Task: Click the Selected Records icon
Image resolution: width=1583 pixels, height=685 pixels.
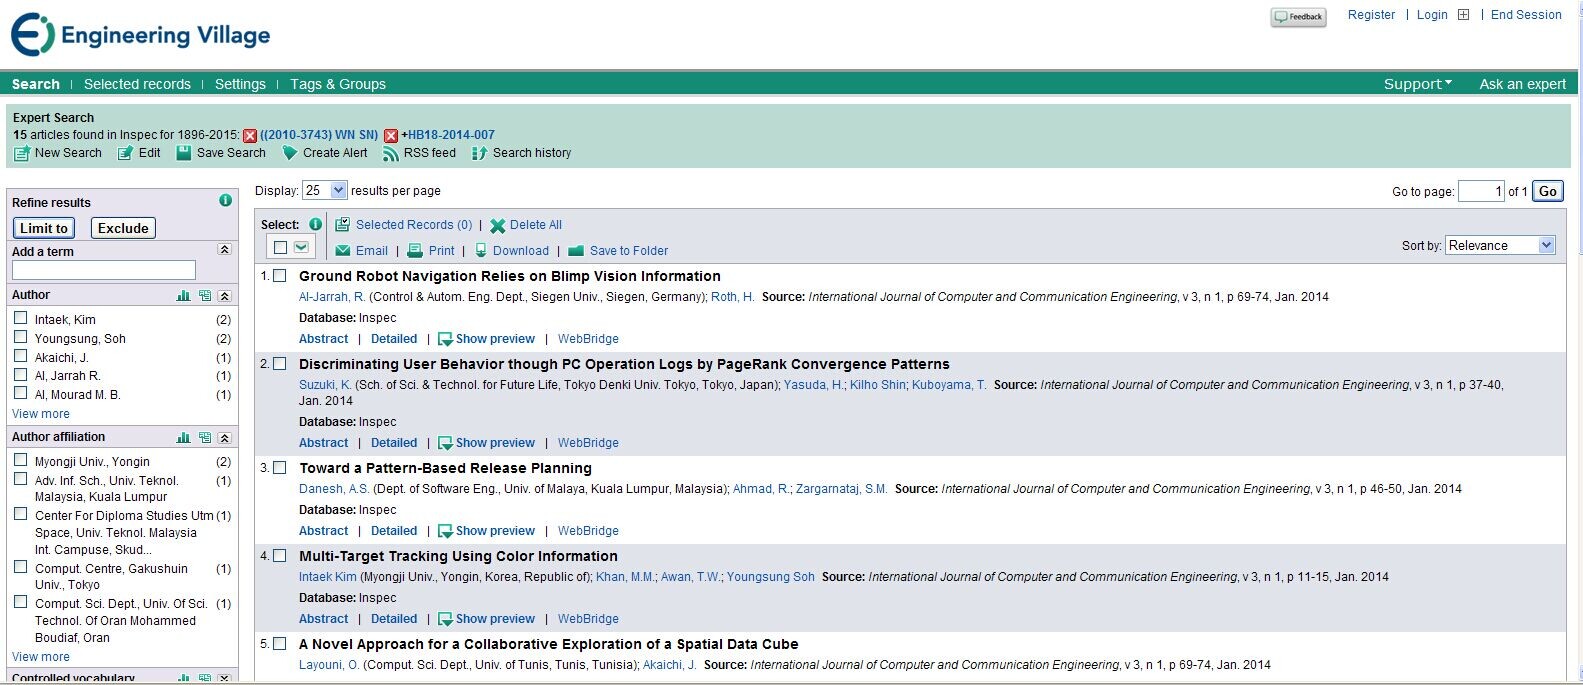Action: [342, 225]
